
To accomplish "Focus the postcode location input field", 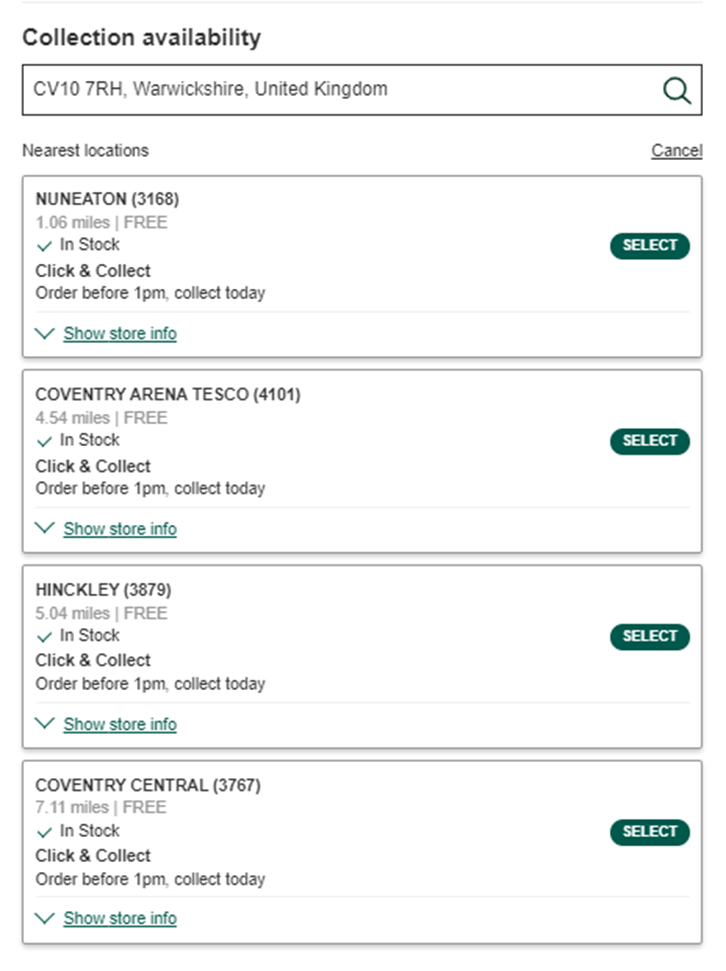I will click(362, 90).
